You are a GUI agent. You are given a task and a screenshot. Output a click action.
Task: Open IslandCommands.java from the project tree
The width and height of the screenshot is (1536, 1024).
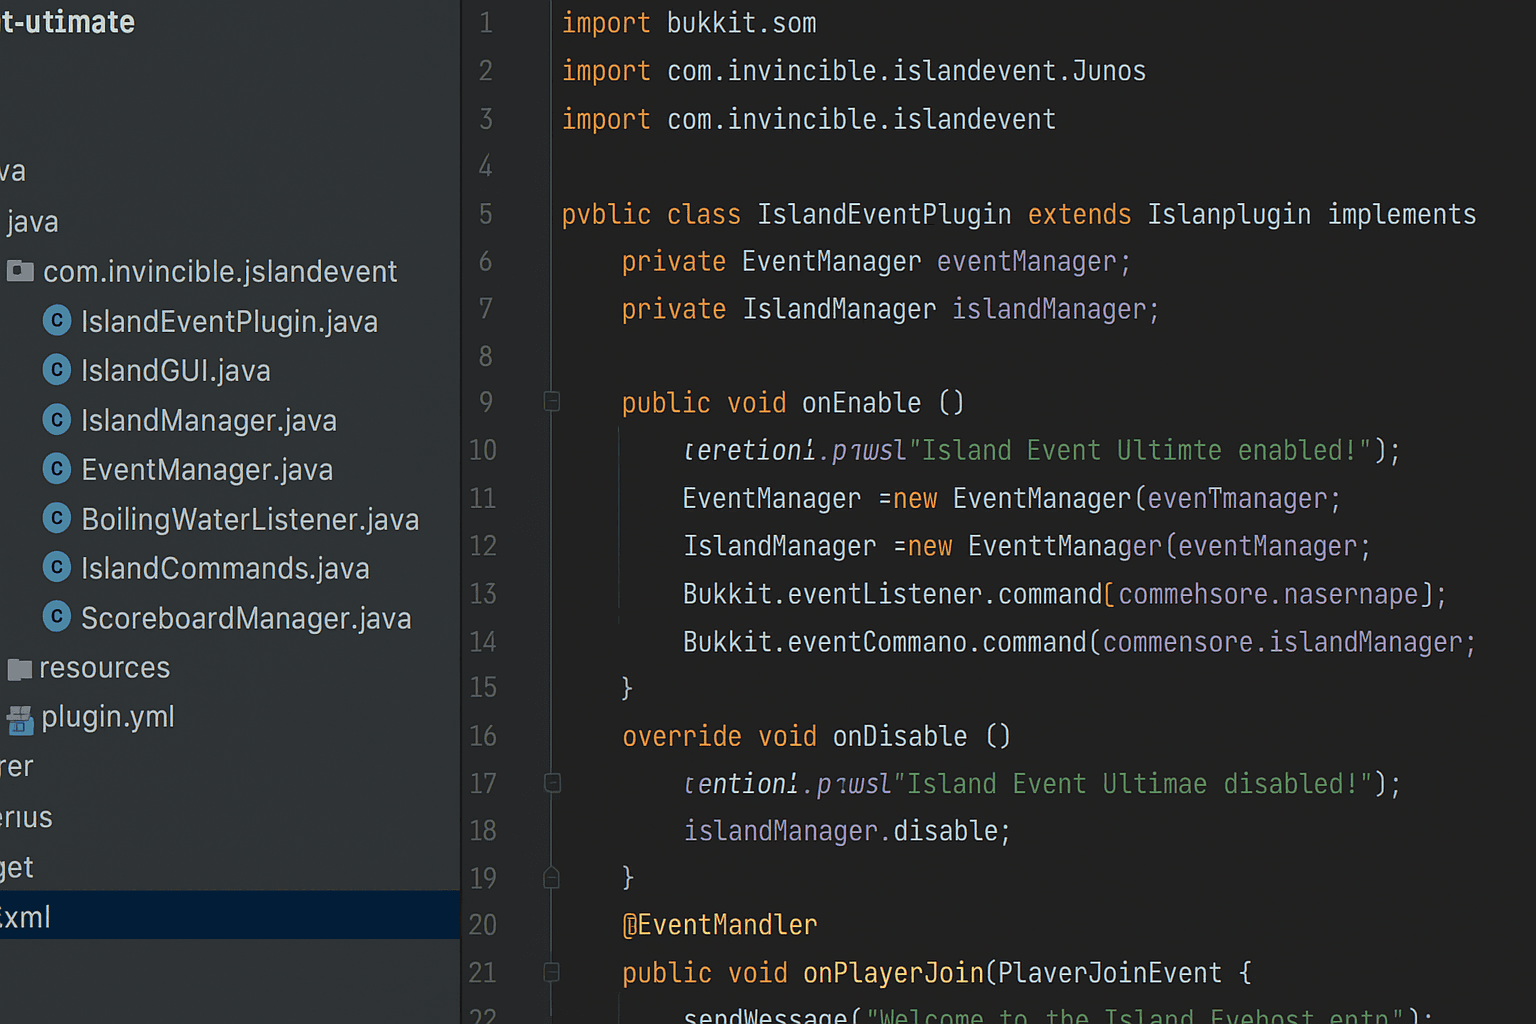[224, 567]
